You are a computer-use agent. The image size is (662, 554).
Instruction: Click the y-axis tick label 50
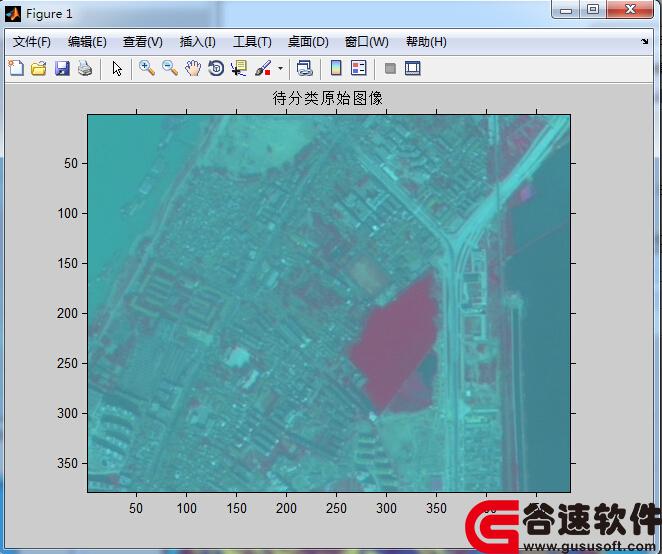coord(71,163)
